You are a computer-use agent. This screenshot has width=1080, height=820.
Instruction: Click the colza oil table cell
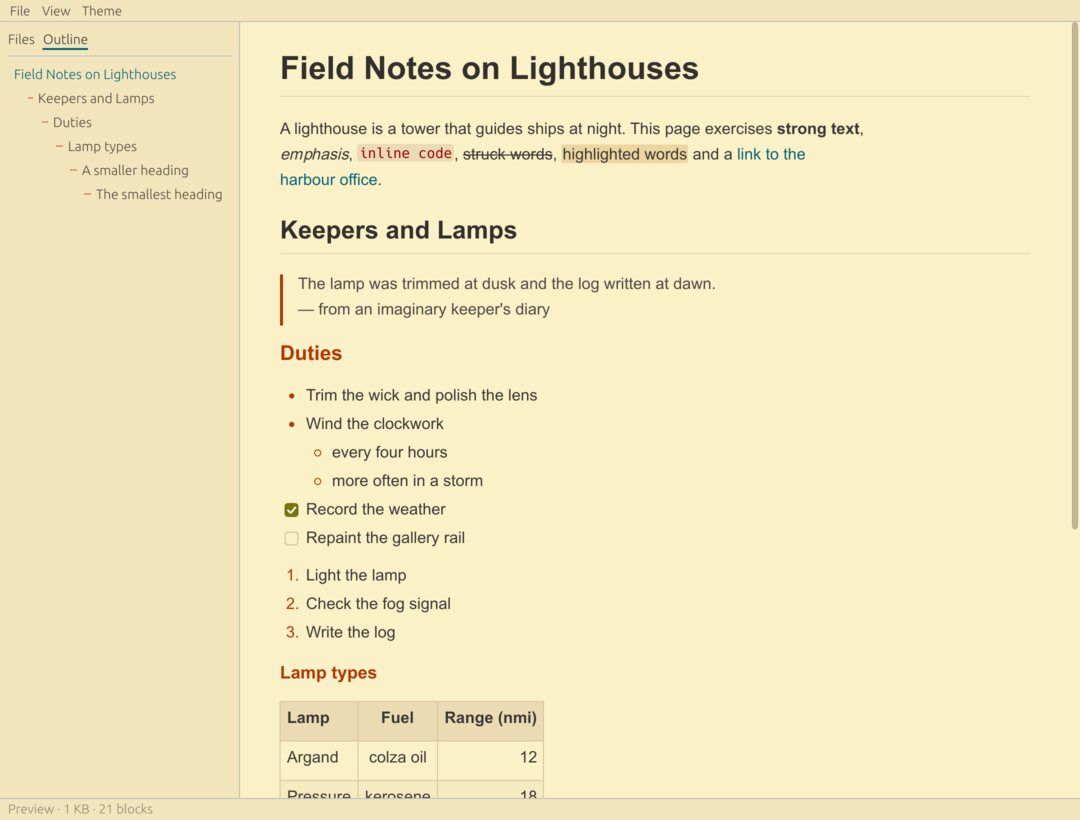(x=397, y=760)
